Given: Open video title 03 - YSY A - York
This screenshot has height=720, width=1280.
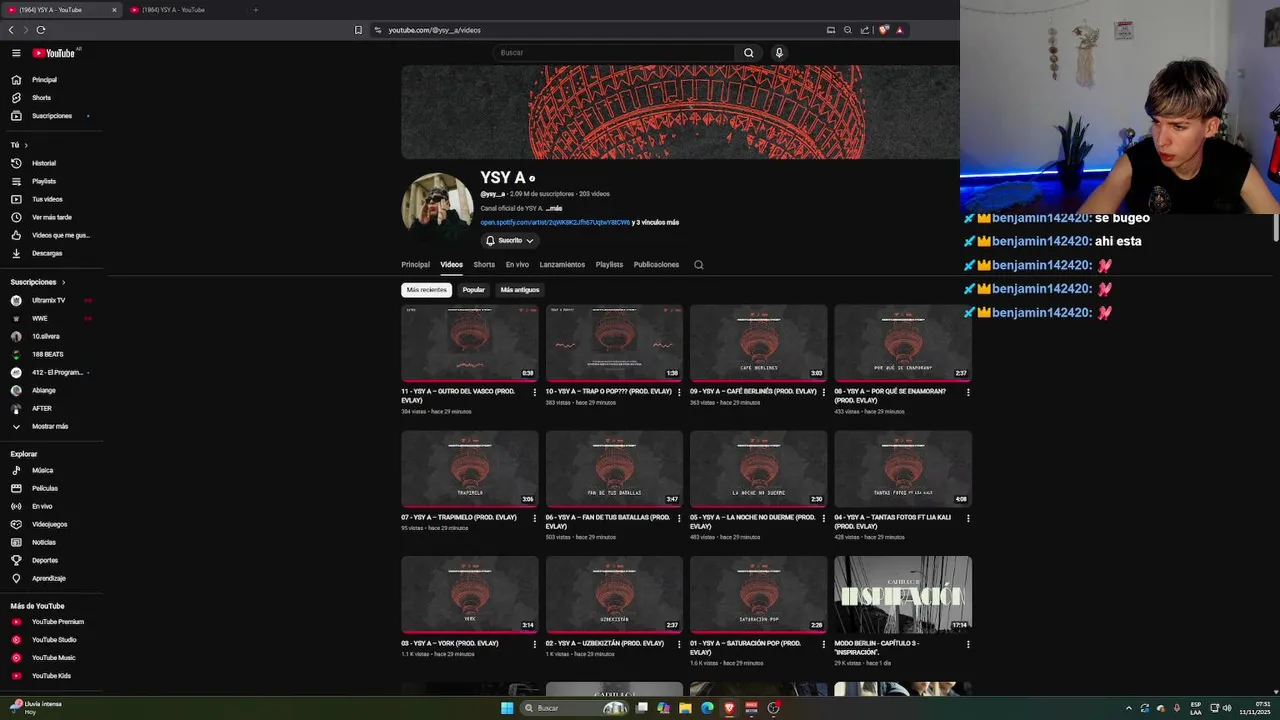Looking at the screenshot, I should (x=450, y=643).
